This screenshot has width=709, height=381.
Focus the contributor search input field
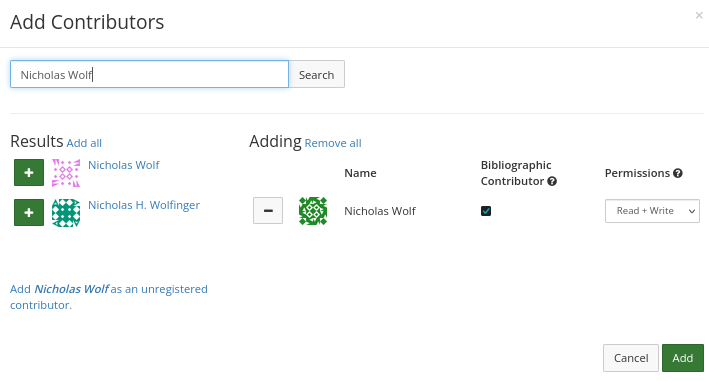(x=149, y=74)
